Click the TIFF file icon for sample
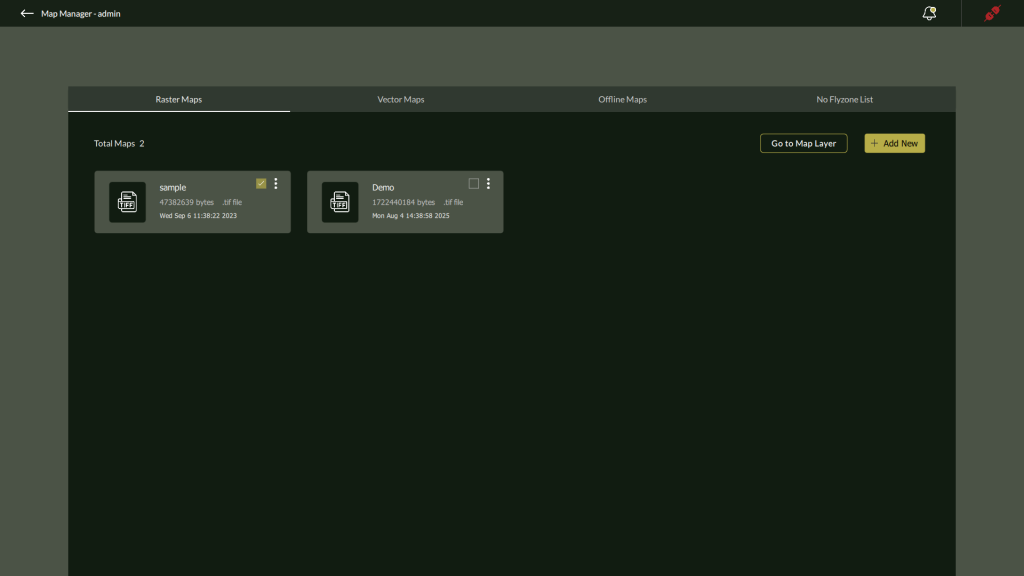This screenshot has height=576, width=1024. (127, 202)
